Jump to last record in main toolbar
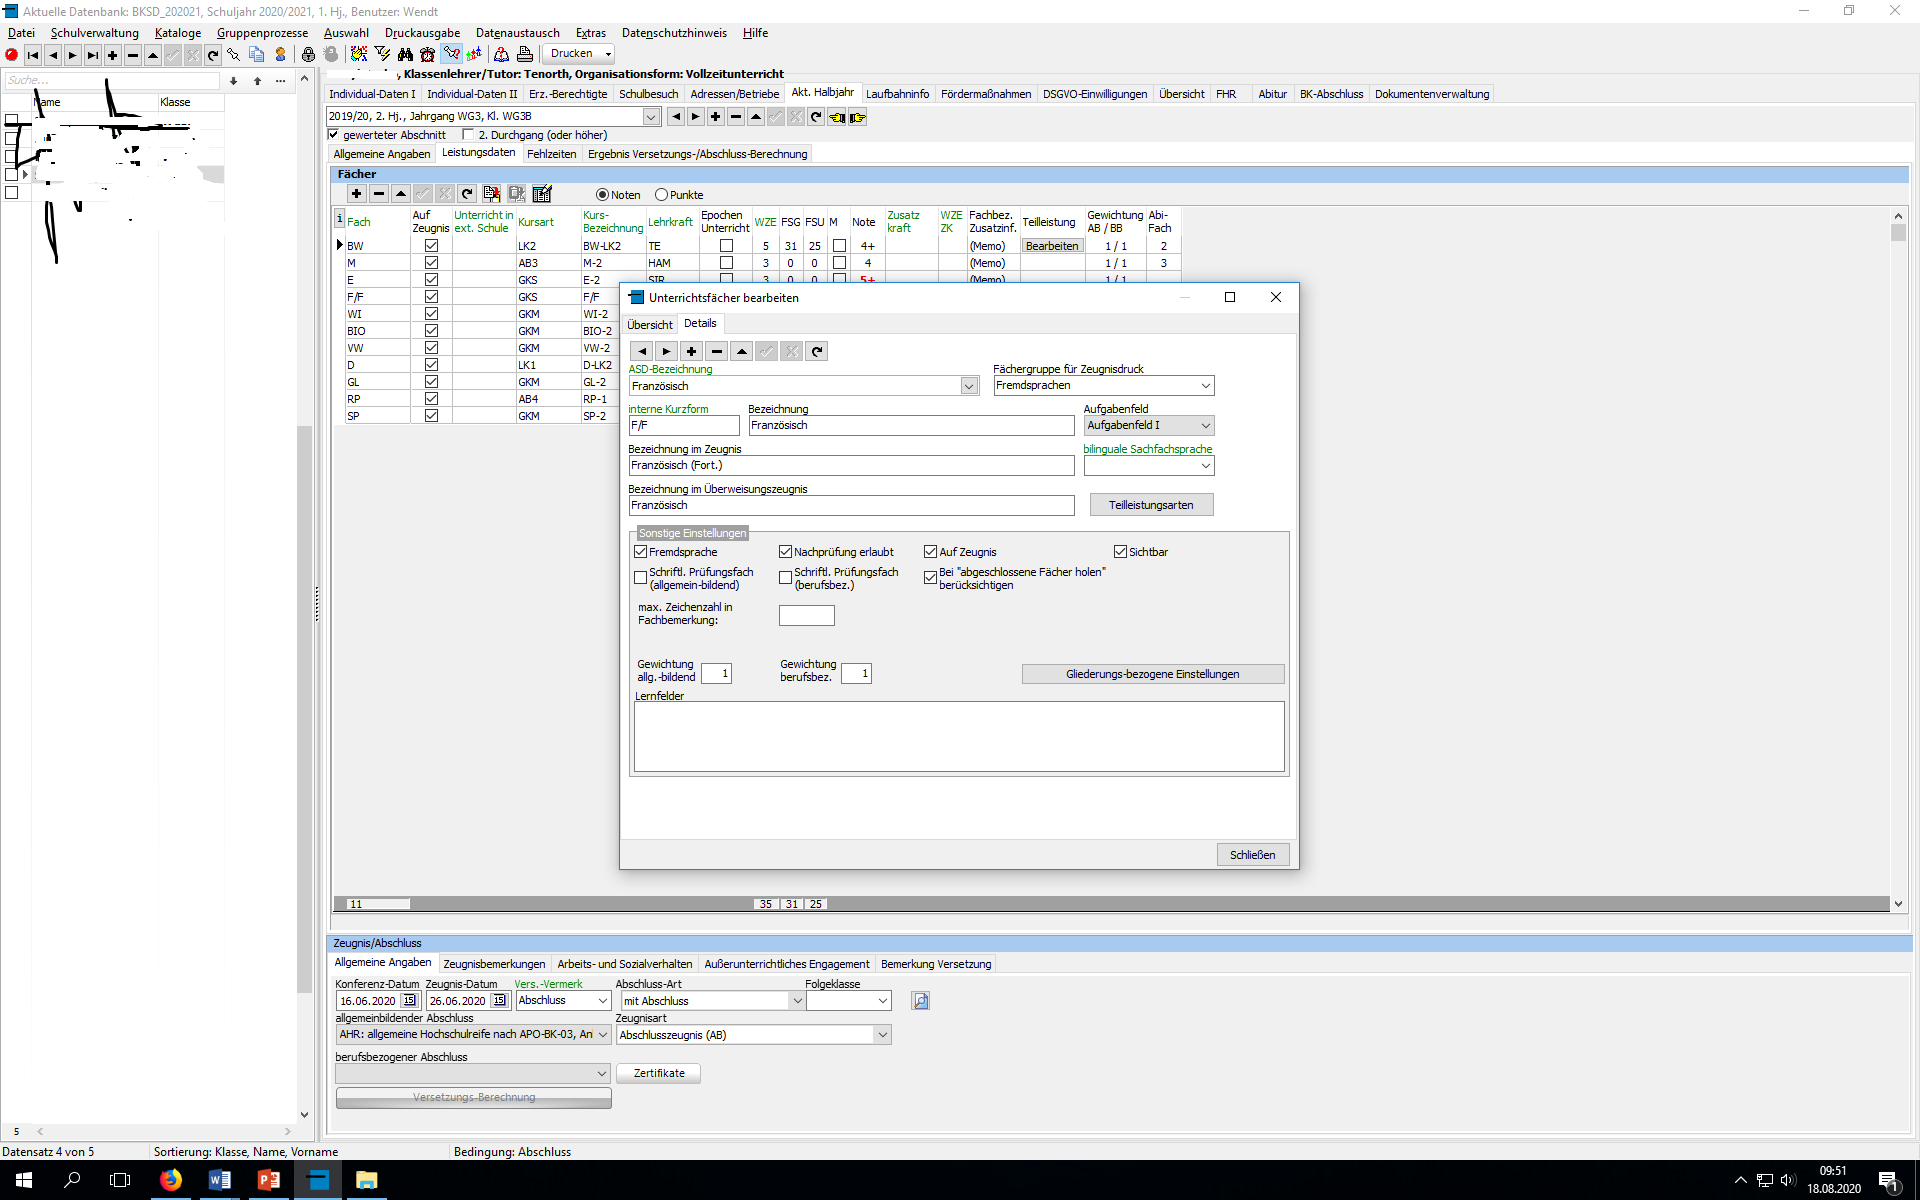The height and width of the screenshot is (1200, 1920). (x=93, y=55)
